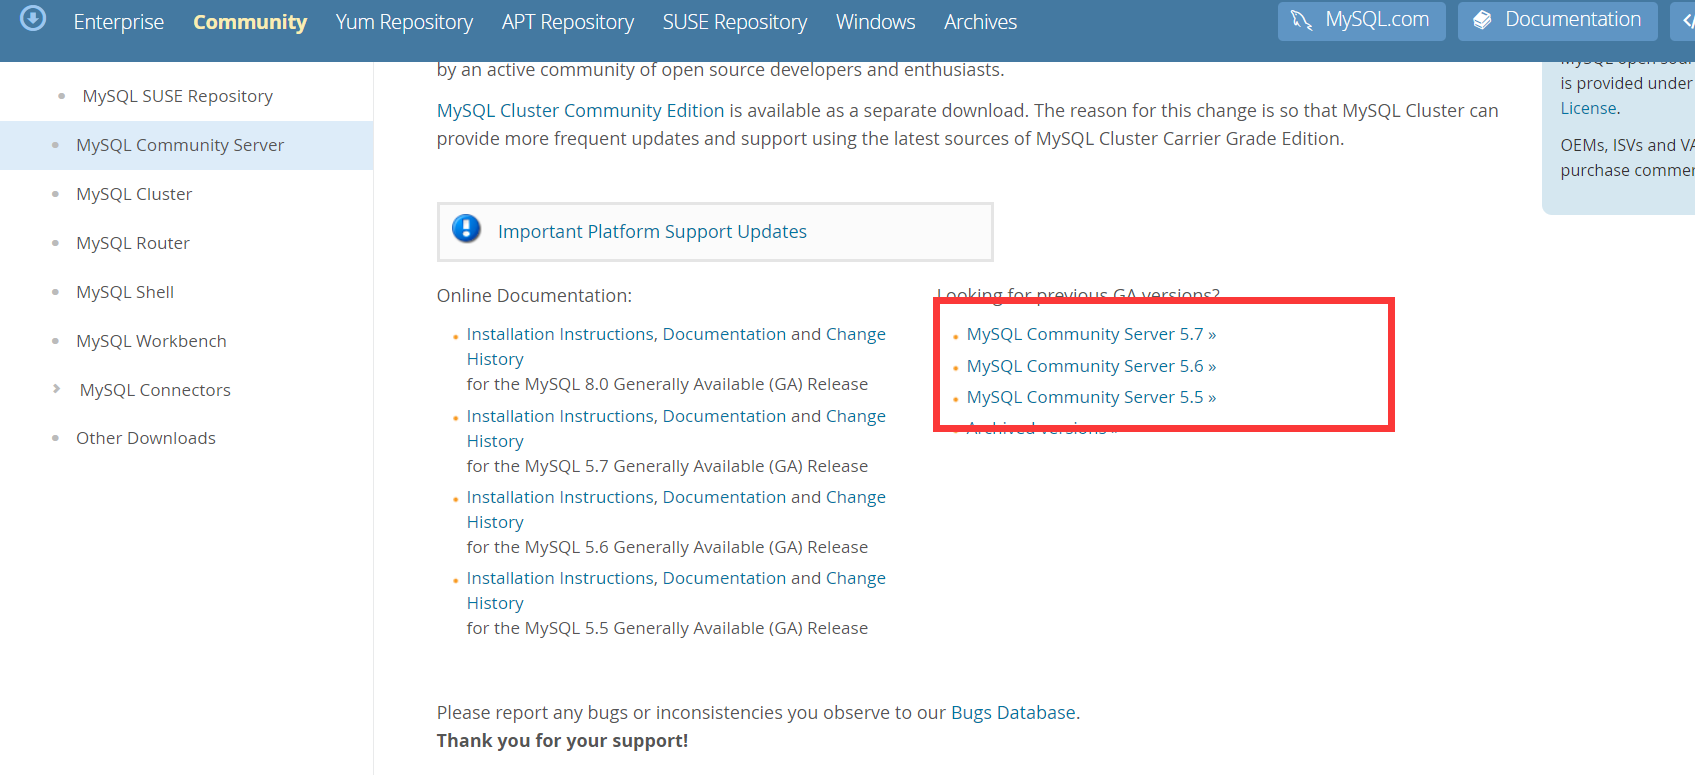Image resolution: width=1695 pixels, height=775 pixels.
Task: Select Other Downloads in sidebar
Action: pyautogui.click(x=146, y=438)
